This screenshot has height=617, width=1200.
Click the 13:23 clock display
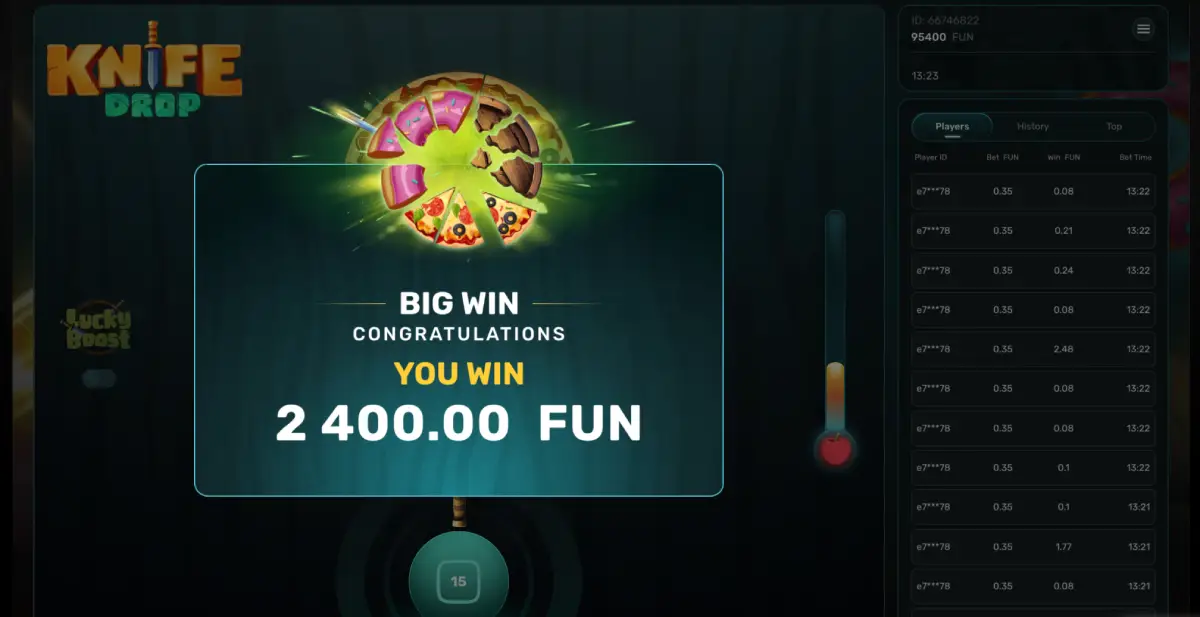click(x=925, y=75)
